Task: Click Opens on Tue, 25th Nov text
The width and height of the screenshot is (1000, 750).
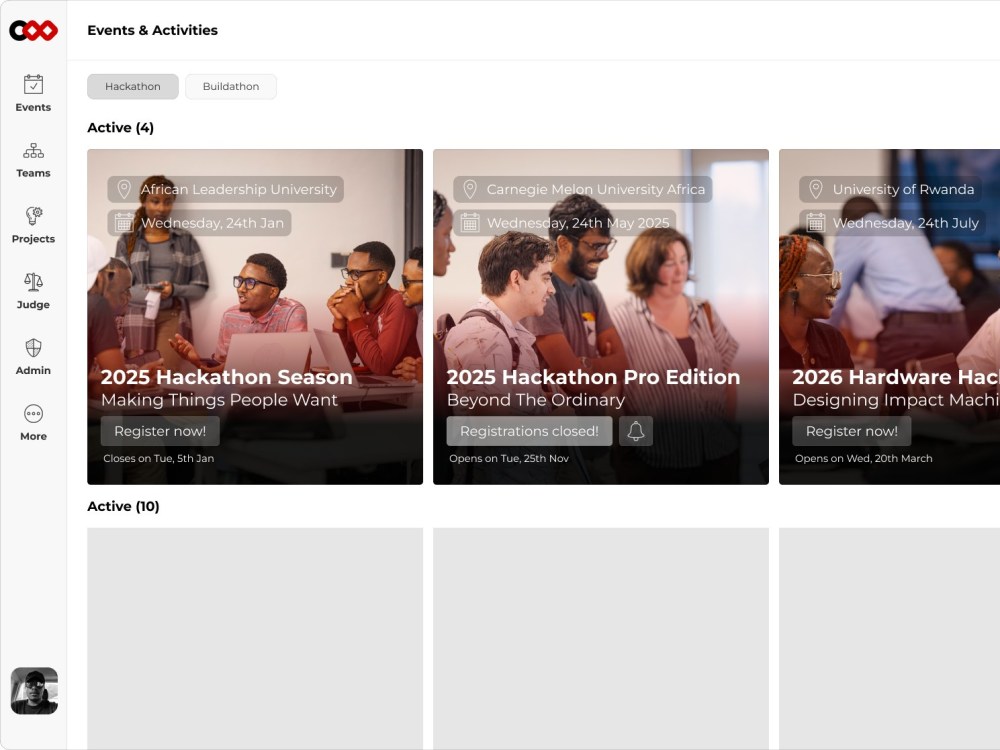Action: (508, 459)
